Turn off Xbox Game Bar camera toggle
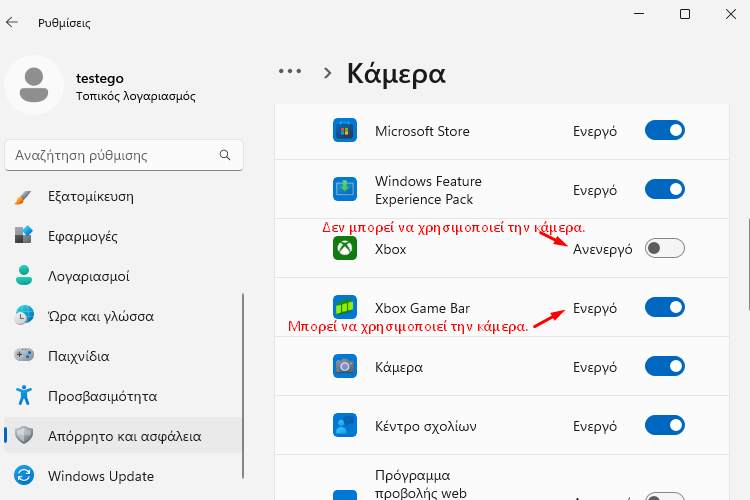Viewport: 750px width, 500px height. click(x=665, y=307)
